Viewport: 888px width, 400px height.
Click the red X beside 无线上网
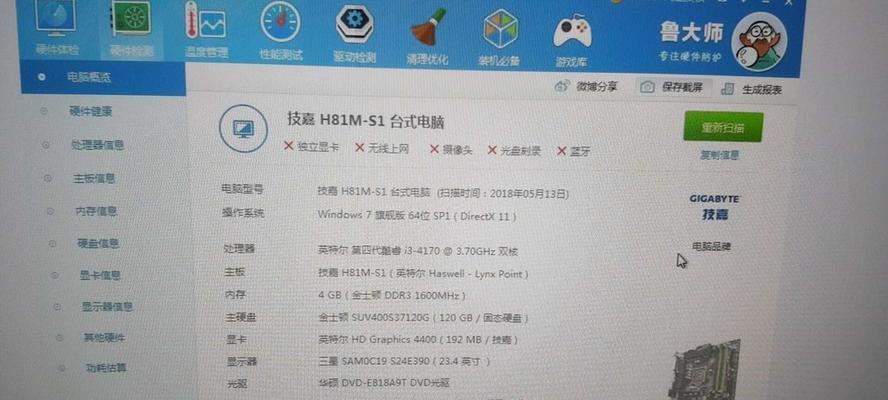(359, 148)
